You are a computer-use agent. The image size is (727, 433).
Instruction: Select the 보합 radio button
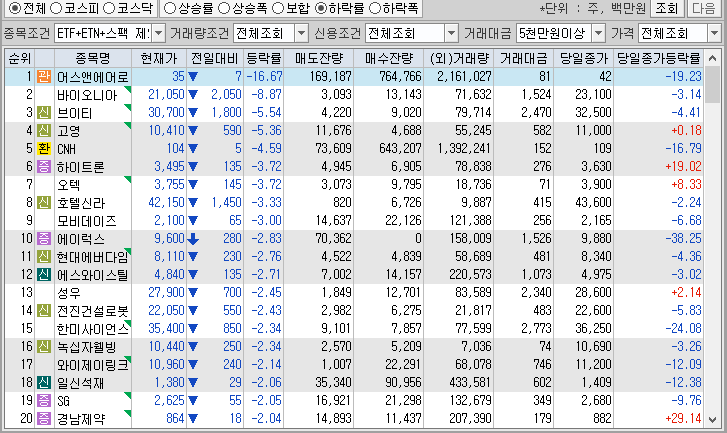[x=278, y=8]
